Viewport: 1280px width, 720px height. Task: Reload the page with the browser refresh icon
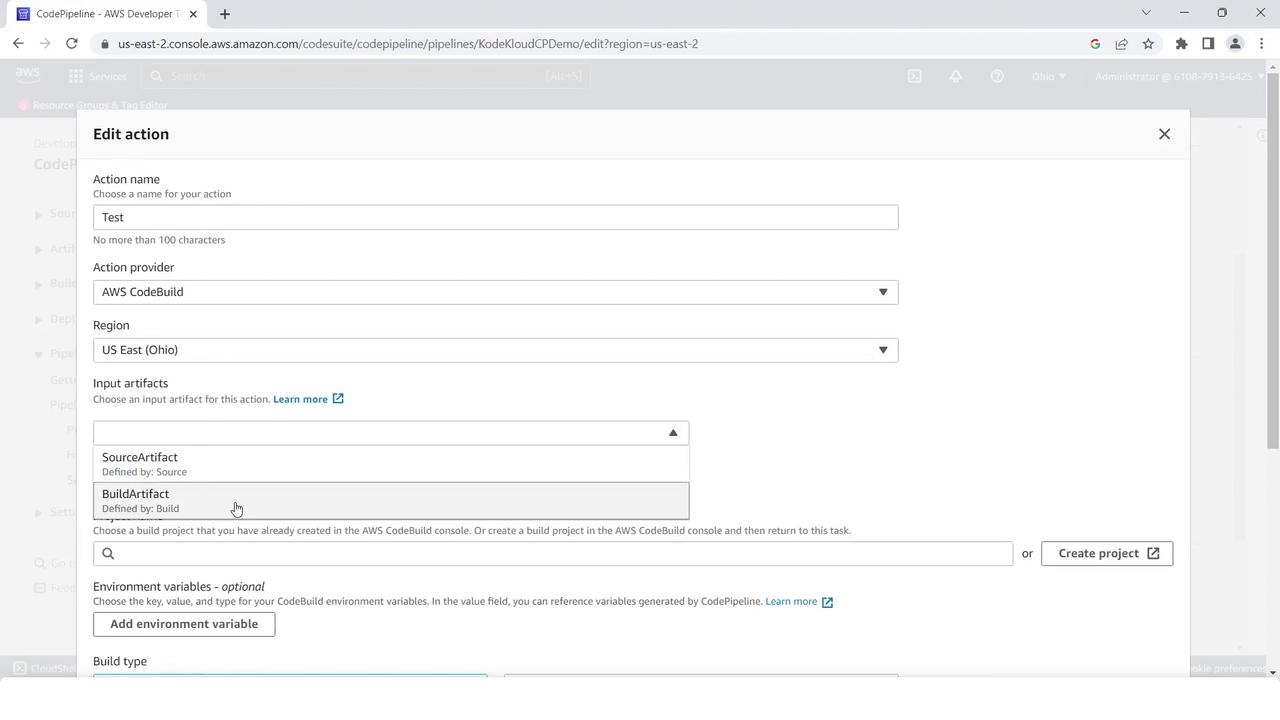click(x=72, y=44)
